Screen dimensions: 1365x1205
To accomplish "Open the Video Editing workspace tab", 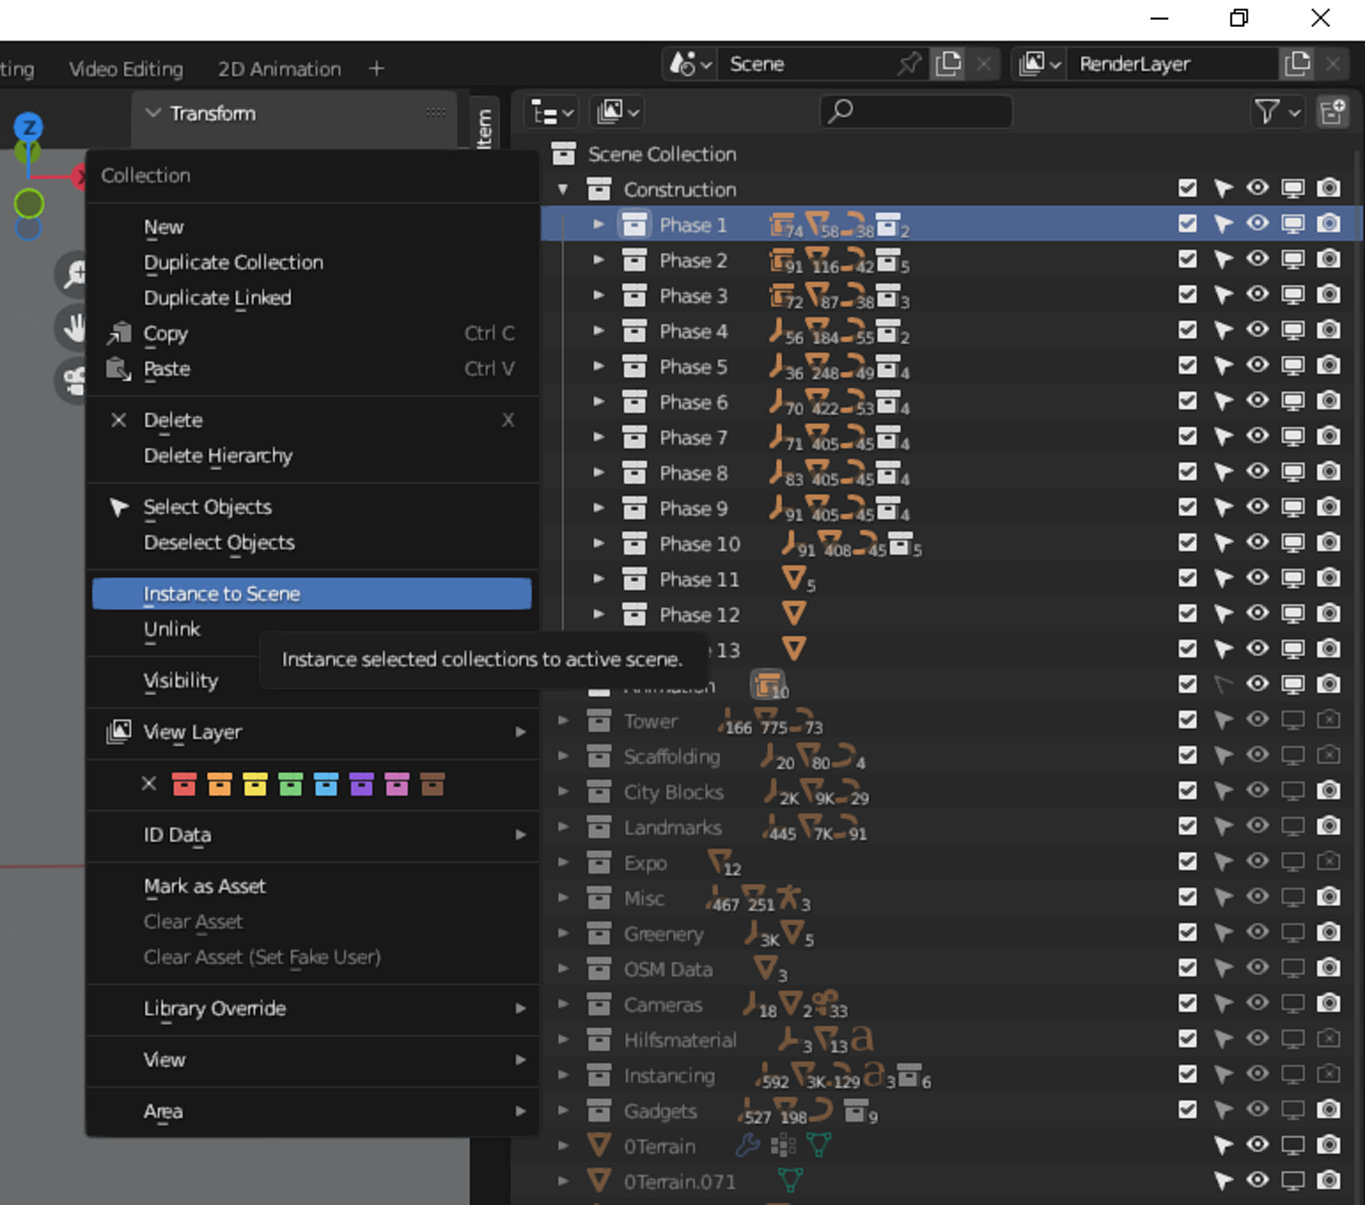I will pyautogui.click(x=126, y=69).
